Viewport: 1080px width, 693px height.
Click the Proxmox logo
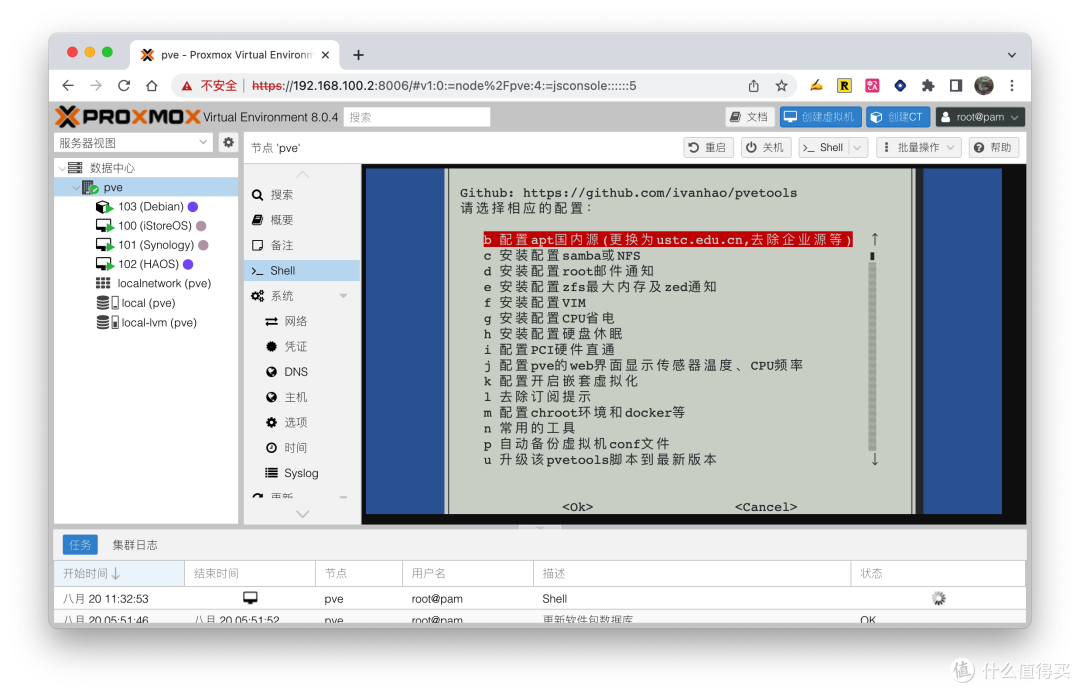tap(128, 117)
